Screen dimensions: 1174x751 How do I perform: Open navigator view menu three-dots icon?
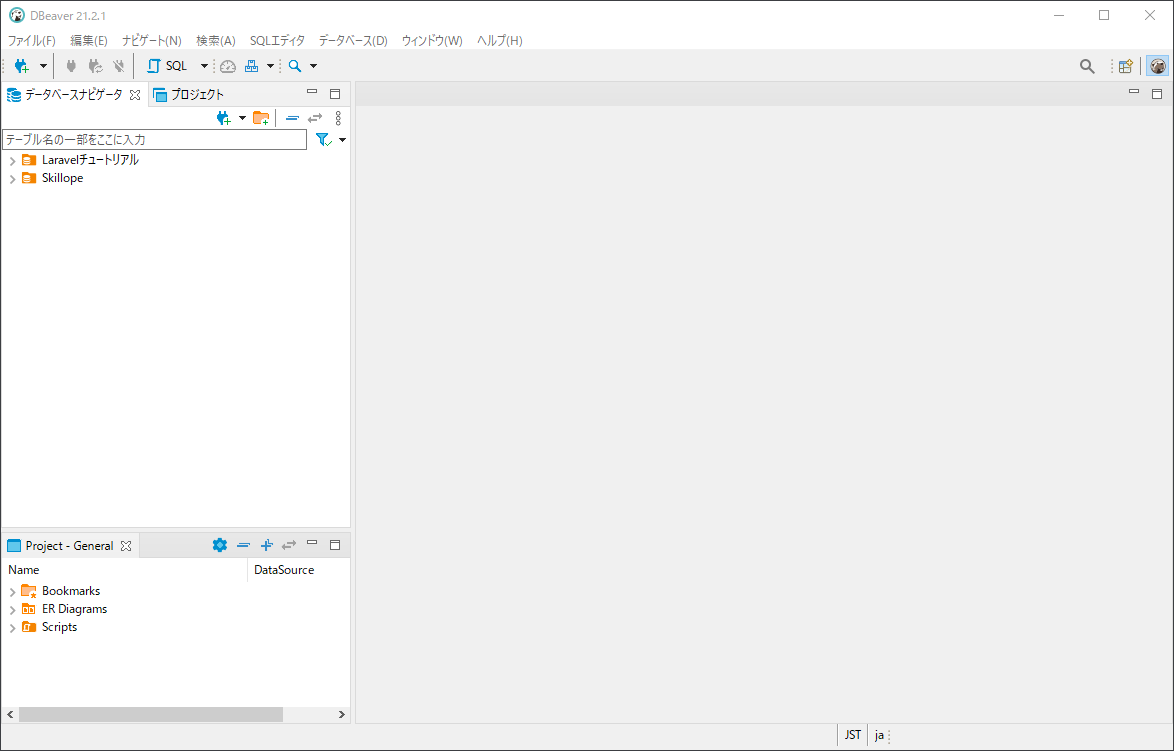338,118
